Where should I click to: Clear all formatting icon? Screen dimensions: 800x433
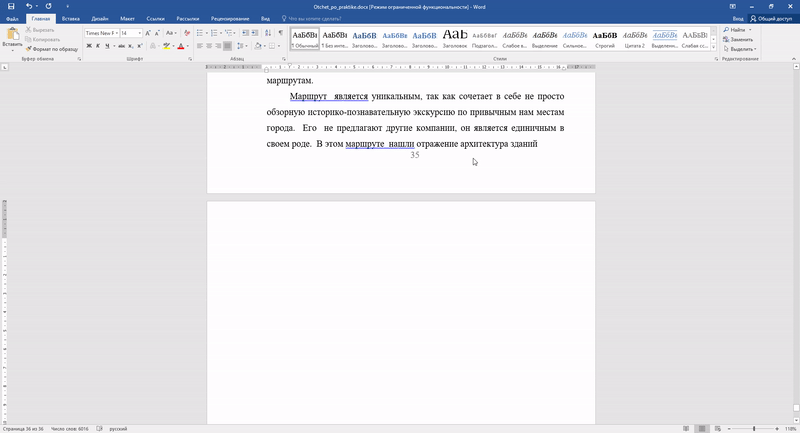187,33
